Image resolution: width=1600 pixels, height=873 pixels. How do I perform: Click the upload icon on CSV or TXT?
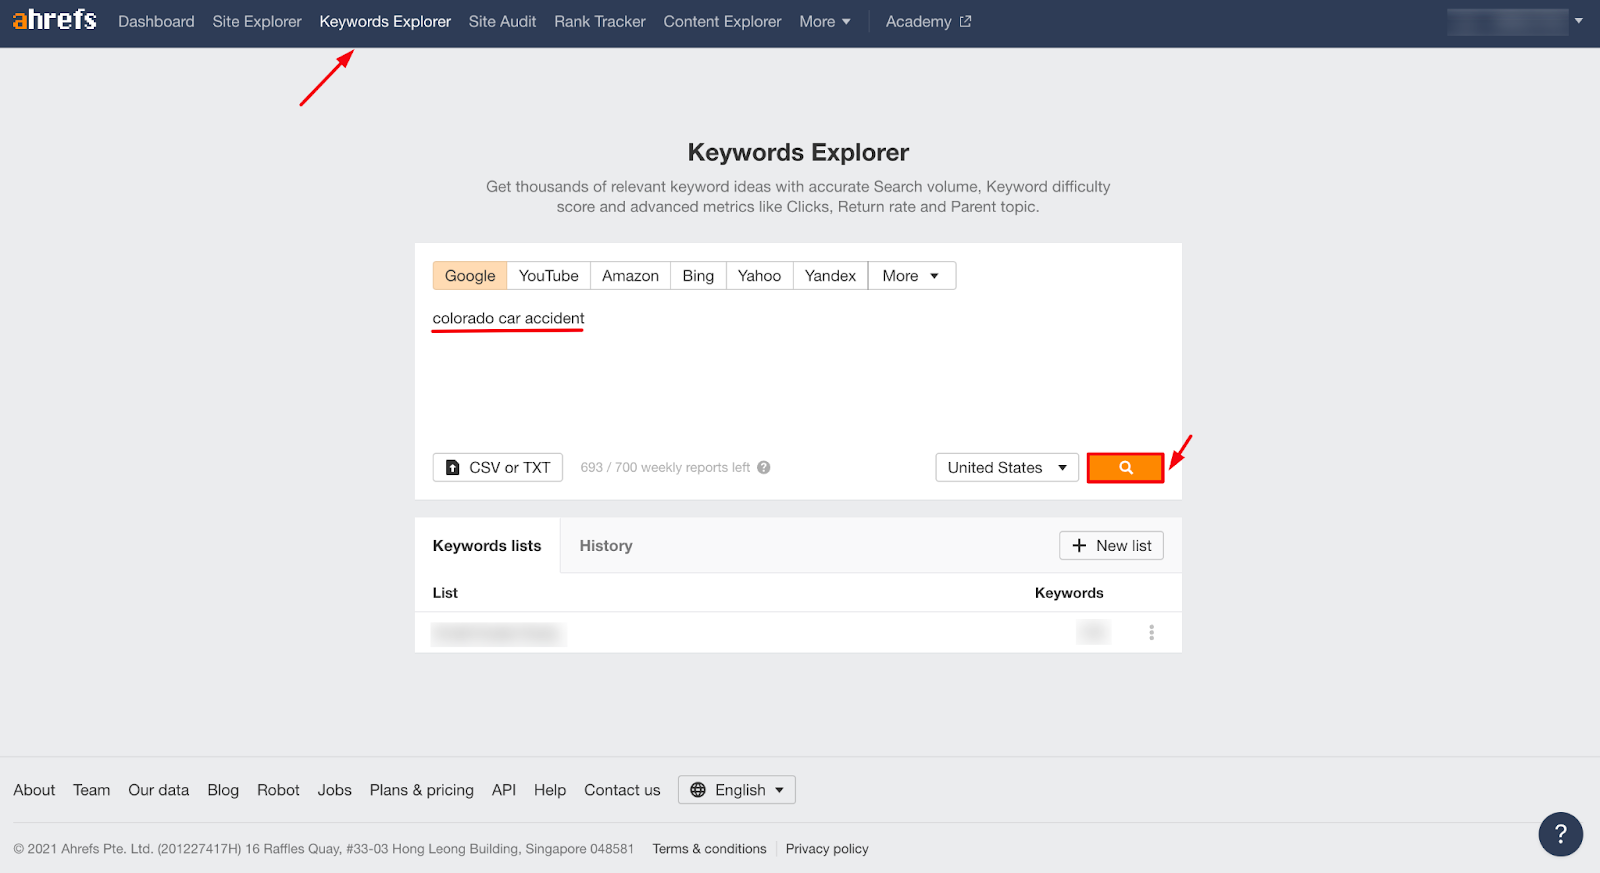pyautogui.click(x=453, y=467)
